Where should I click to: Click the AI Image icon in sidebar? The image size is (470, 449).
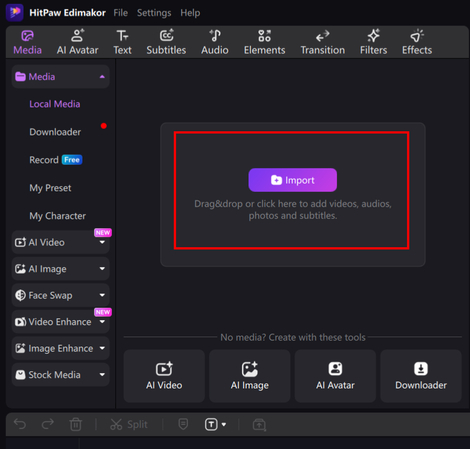(20, 269)
